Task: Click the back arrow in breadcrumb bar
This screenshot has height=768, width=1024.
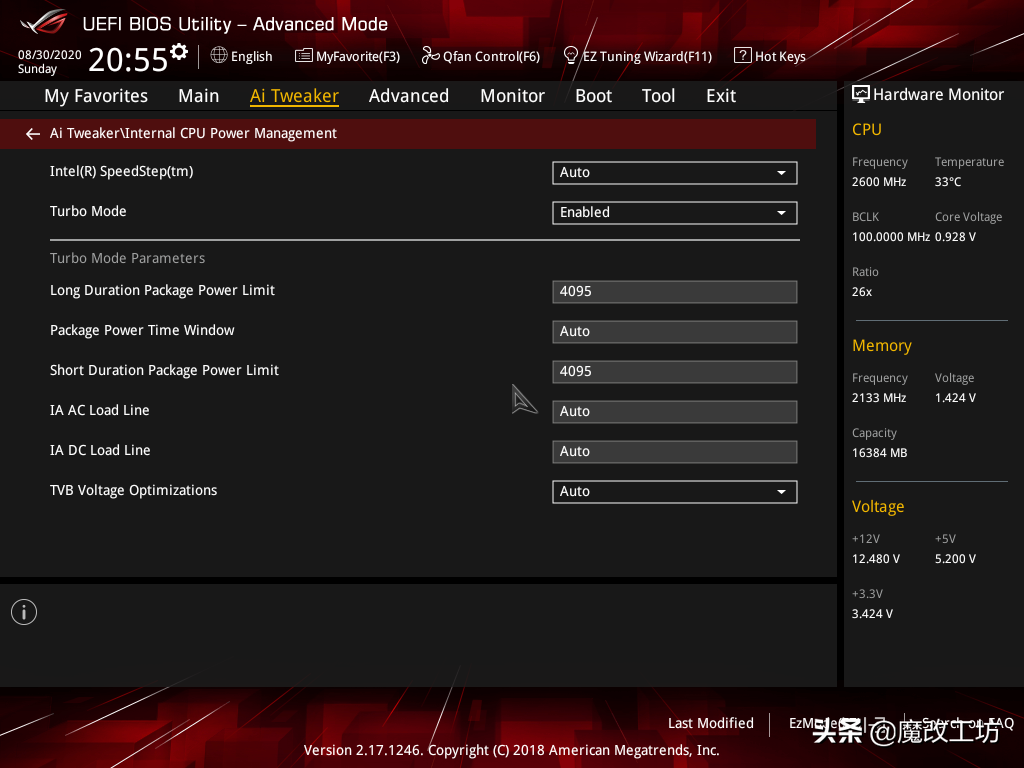Action: coord(33,134)
